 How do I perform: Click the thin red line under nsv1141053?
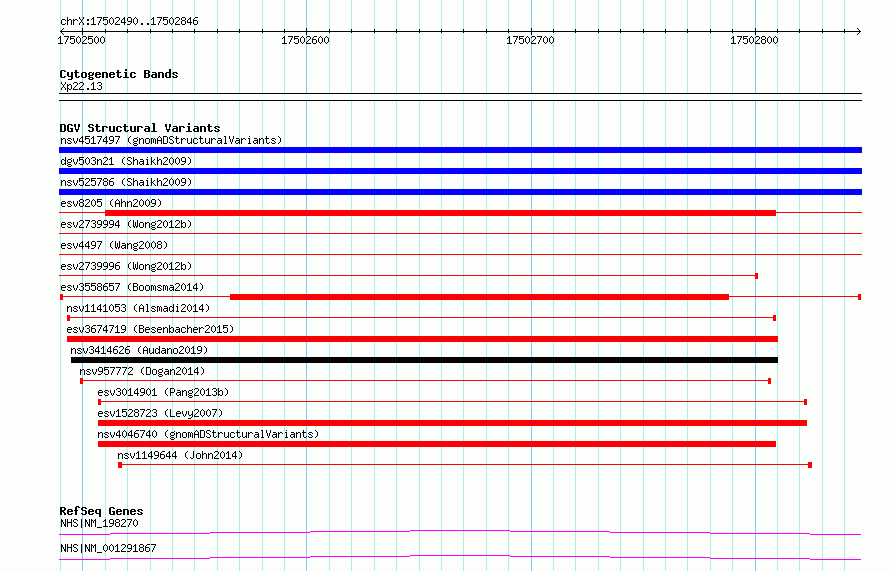click(421, 318)
